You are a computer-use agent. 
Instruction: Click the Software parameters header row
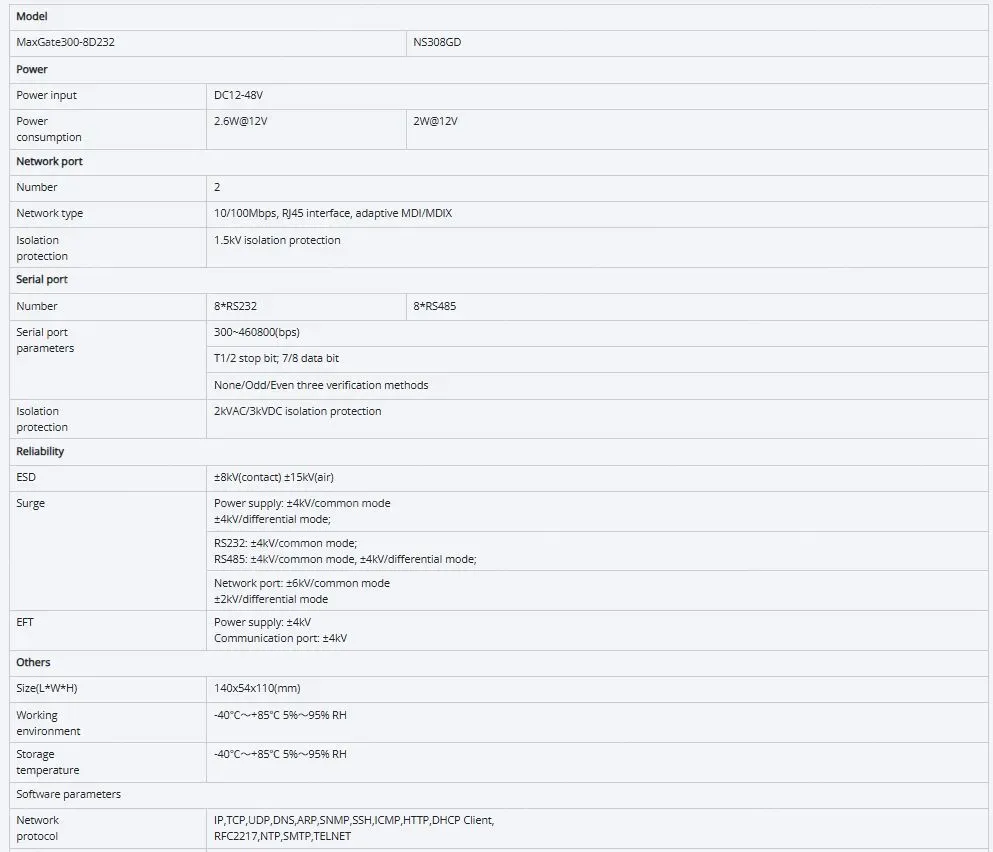(68, 794)
